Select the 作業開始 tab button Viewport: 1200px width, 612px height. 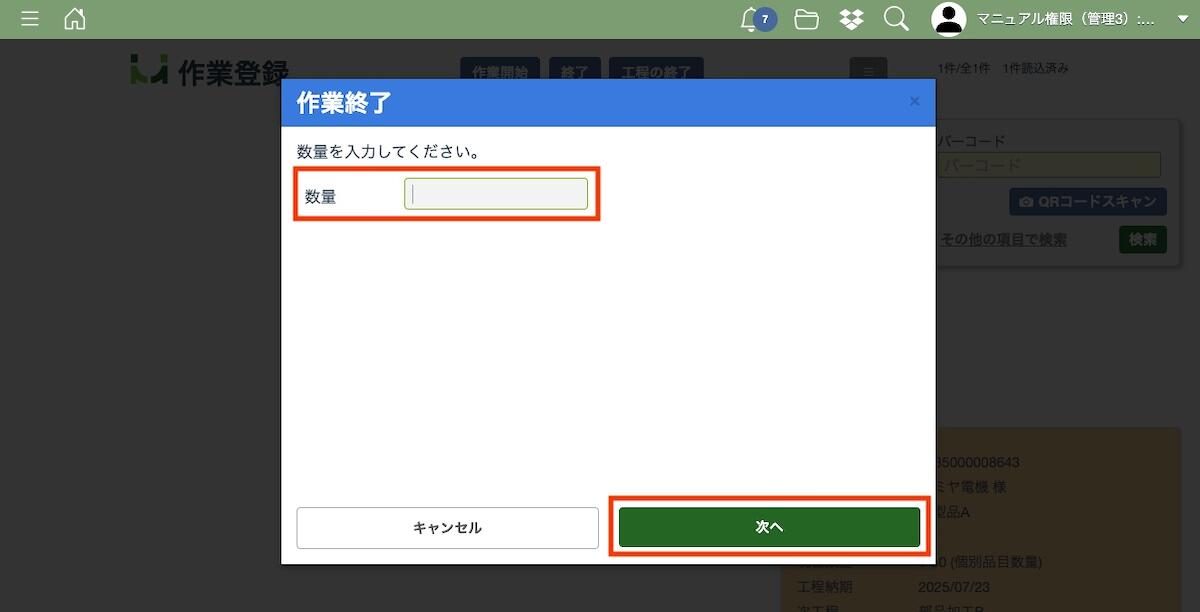(500, 70)
